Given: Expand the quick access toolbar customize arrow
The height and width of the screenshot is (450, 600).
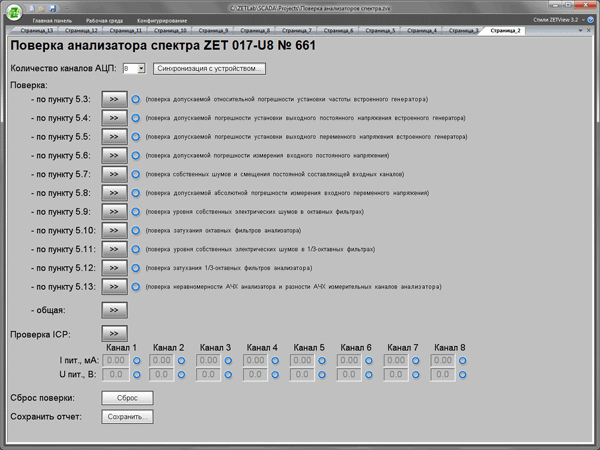Looking at the screenshot, I should click(x=66, y=8).
